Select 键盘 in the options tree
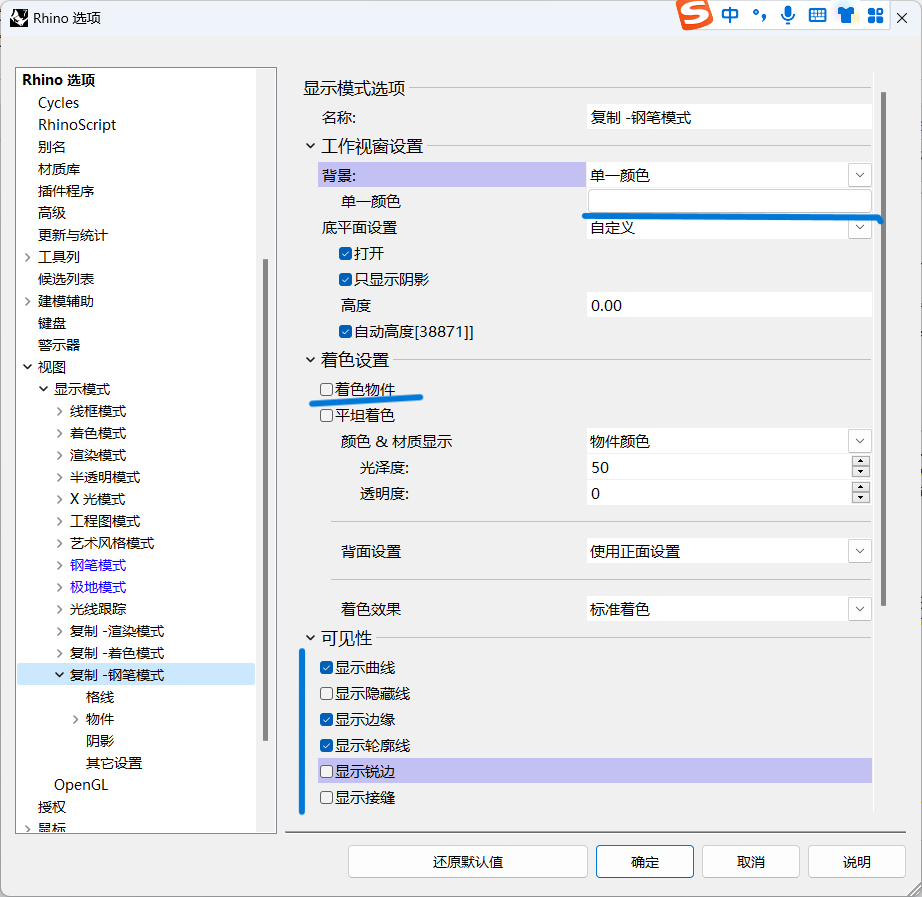Viewport: 922px width, 897px height. point(52,323)
